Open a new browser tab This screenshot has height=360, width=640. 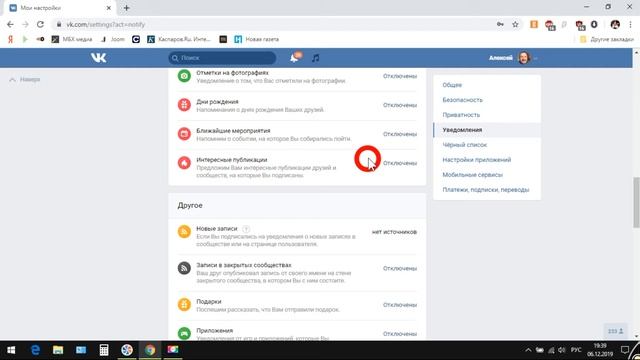click(127, 8)
